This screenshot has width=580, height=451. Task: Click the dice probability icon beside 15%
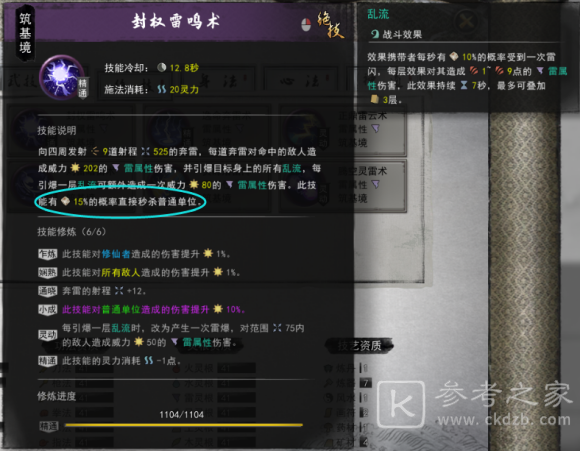[65, 201]
